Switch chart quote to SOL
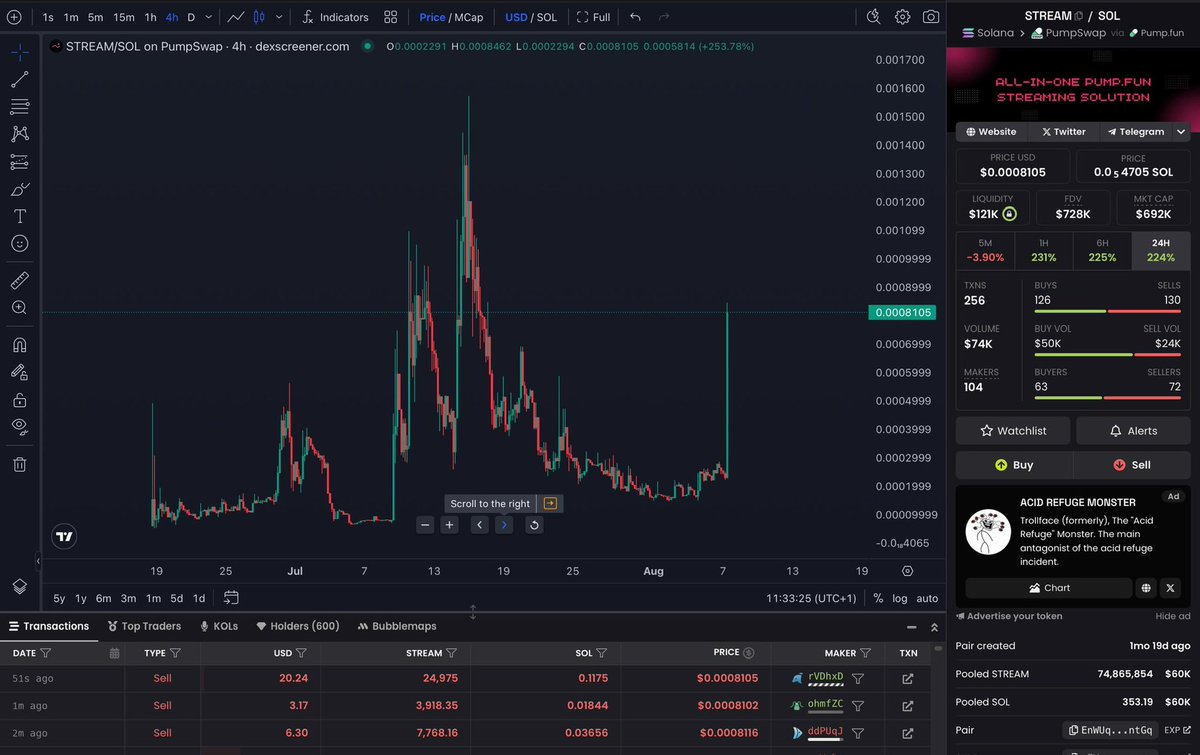The width and height of the screenshot is (1200, 755). click(547, 17)
